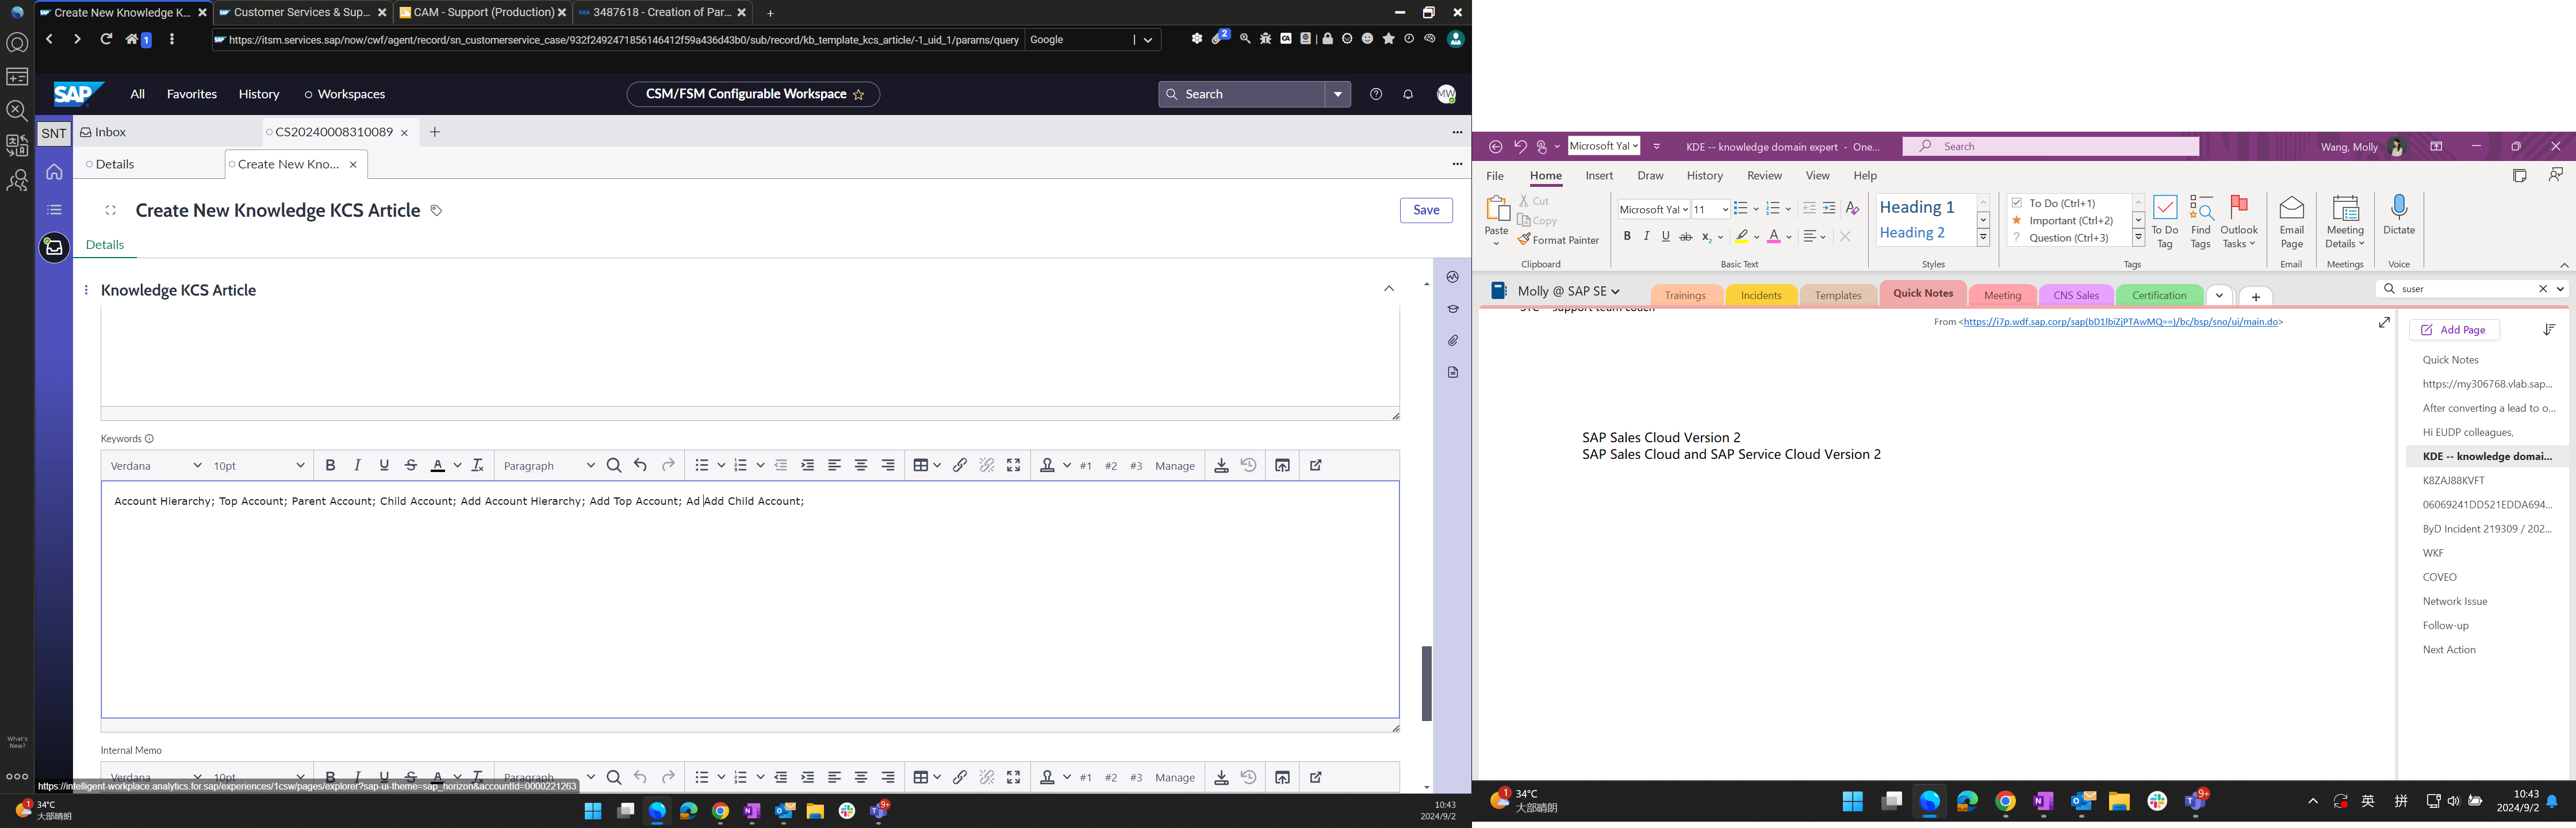Clear formatting in Keywords editor toolbar
Viewport: 2576px width, 828px height.
(478, 465)
